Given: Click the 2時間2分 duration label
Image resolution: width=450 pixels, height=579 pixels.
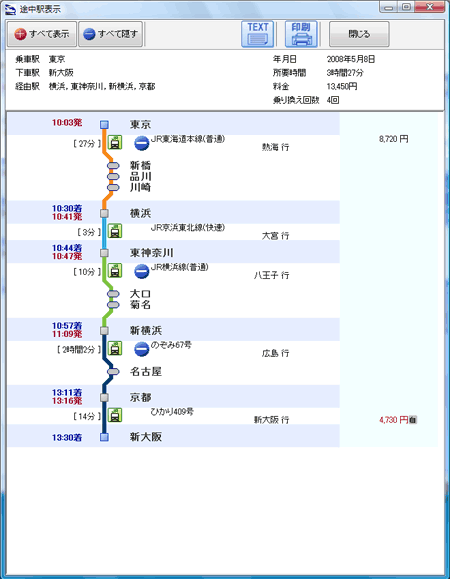Looking at the screenshot, I should click(79, 349).
